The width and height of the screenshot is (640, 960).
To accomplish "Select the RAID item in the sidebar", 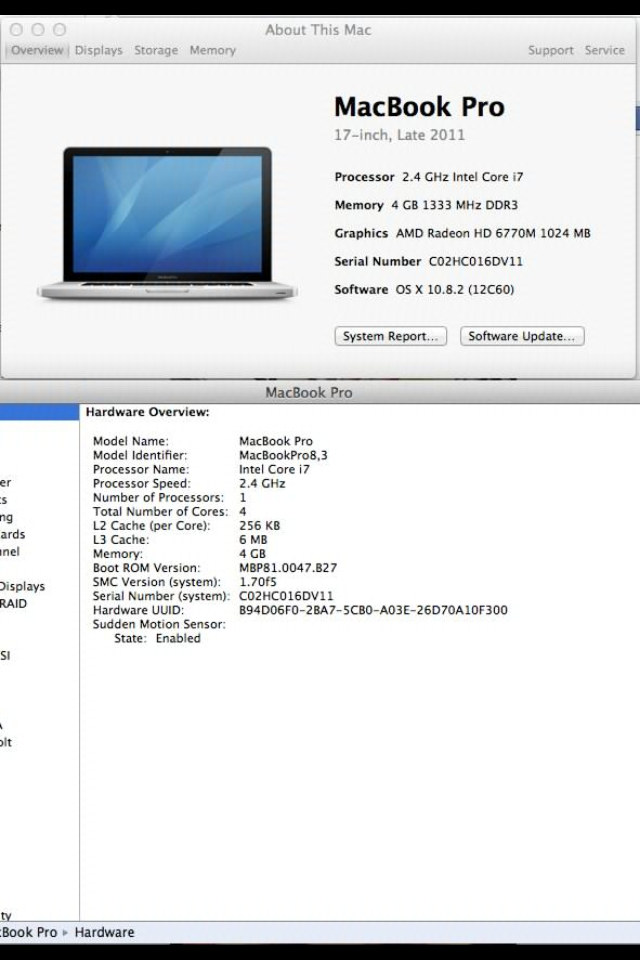I will (14, 604).
